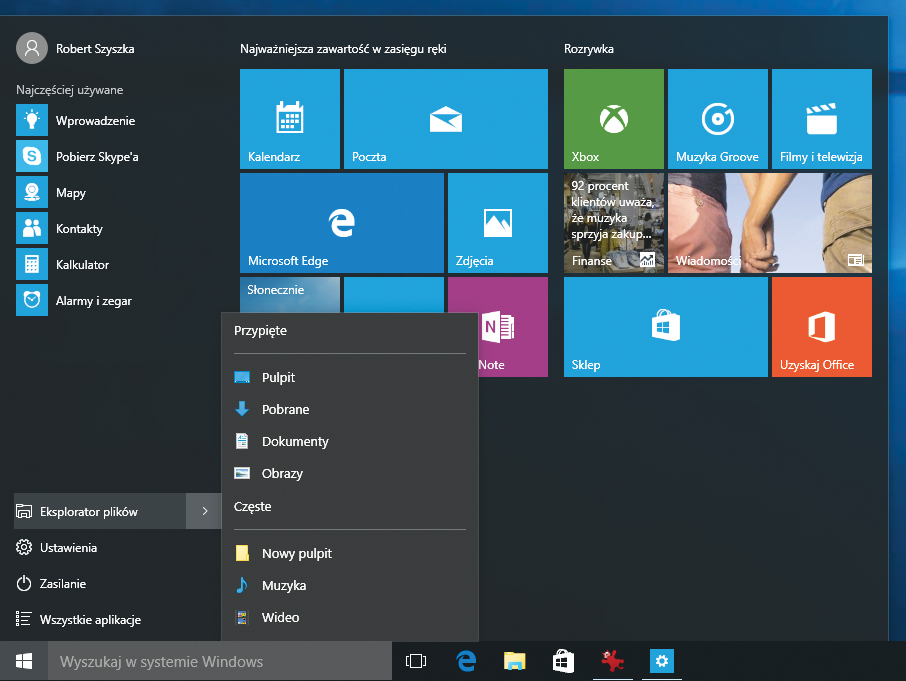
Task: Click Zasilanie to open power options
Action: 57,583
